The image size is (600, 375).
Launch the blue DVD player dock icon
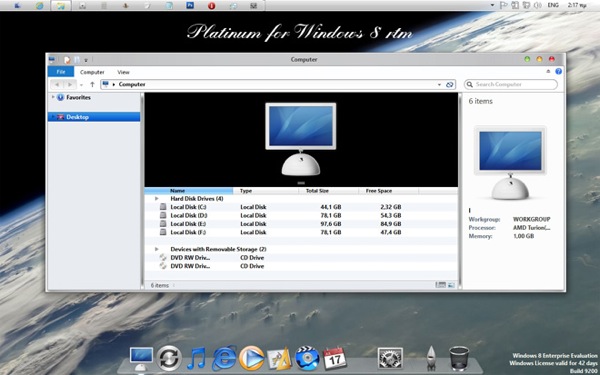(x=307, y=359)
